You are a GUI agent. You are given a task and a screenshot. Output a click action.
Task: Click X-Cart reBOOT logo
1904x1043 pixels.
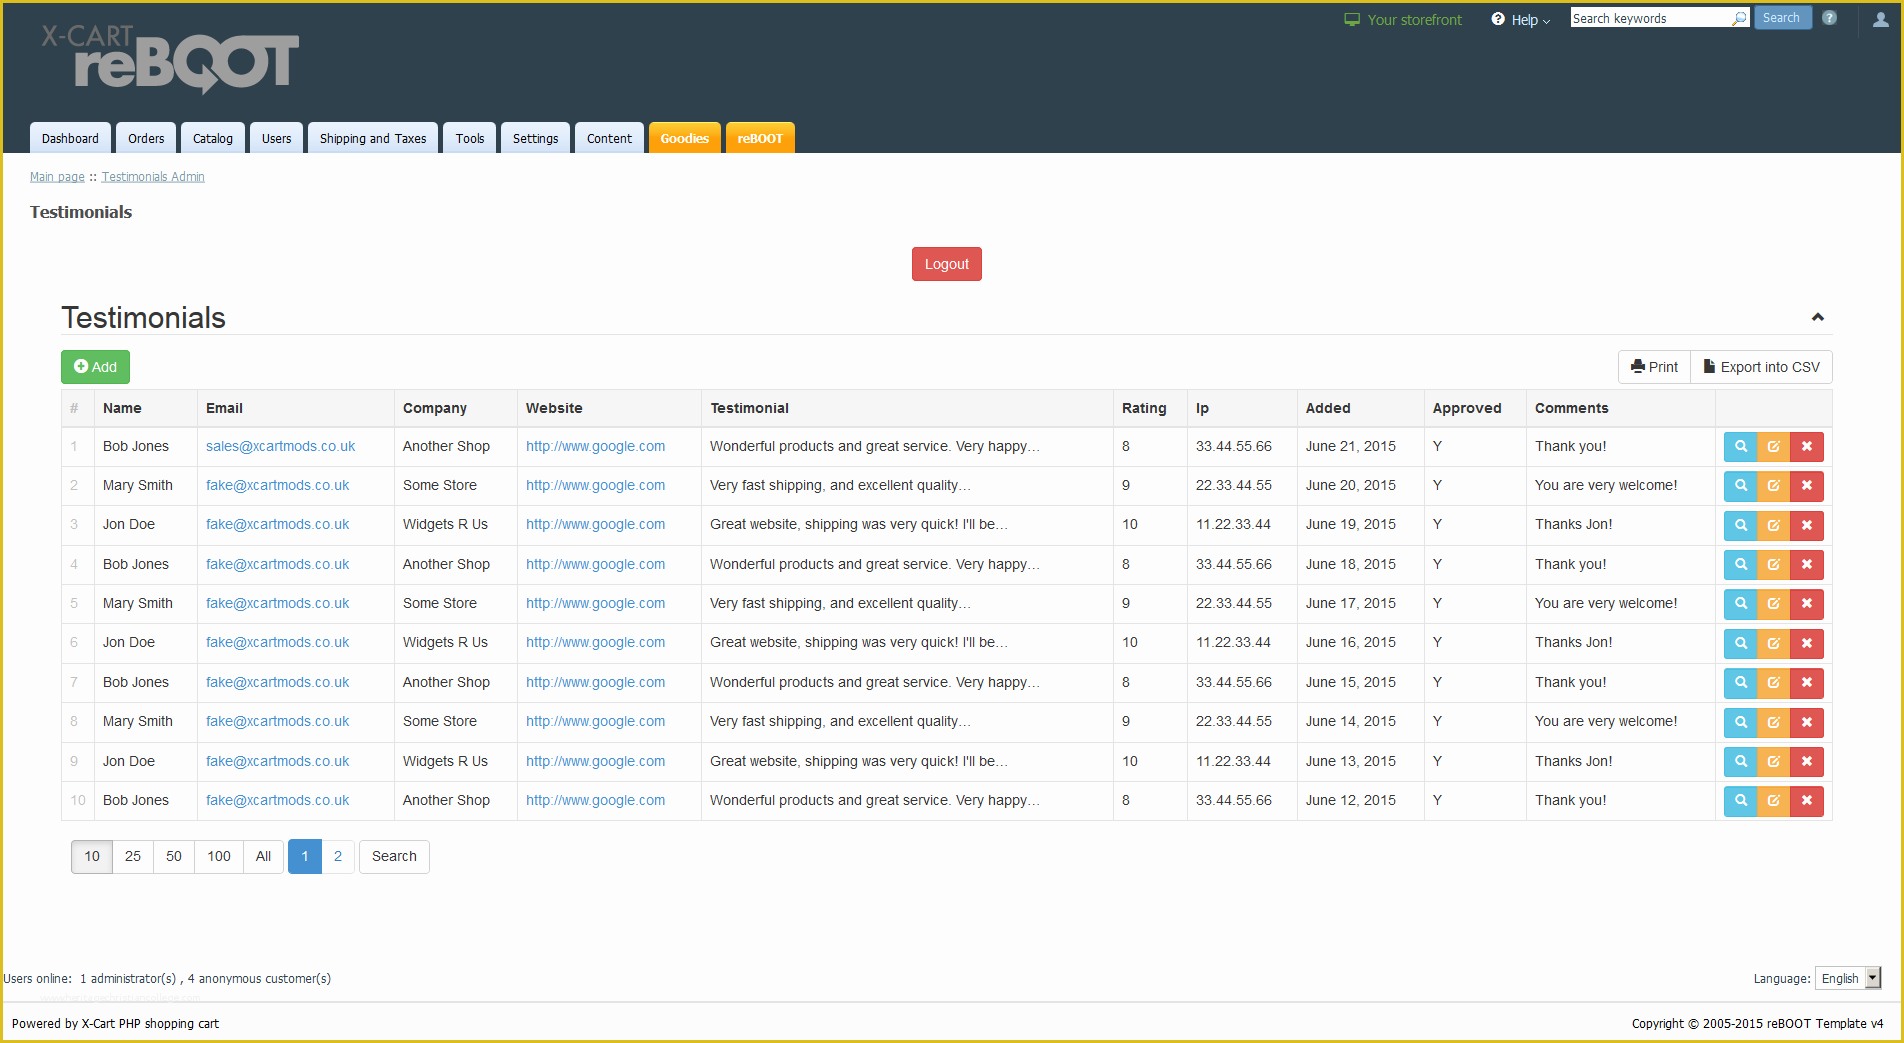tap(170, 59)
